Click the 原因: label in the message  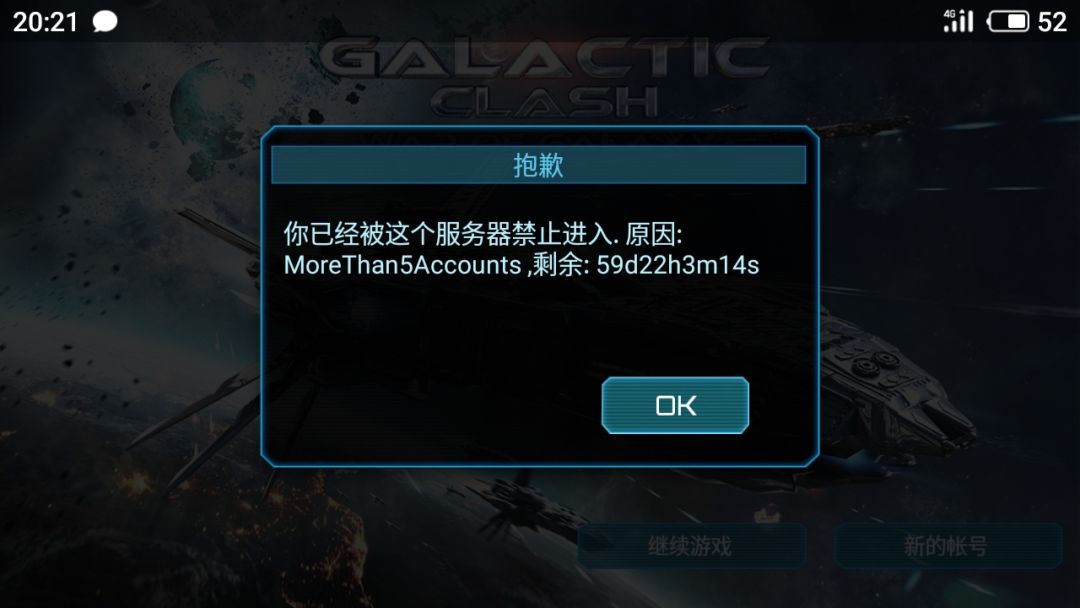tap(654, 235)
